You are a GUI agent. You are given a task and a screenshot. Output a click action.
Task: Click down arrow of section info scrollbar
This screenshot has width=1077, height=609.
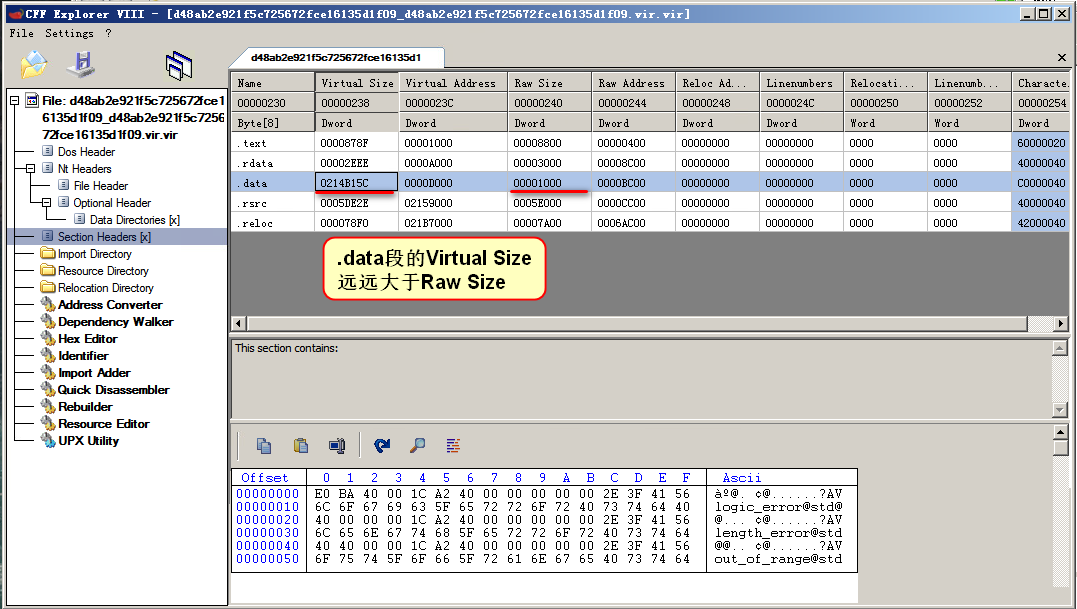coord(1060,410)
